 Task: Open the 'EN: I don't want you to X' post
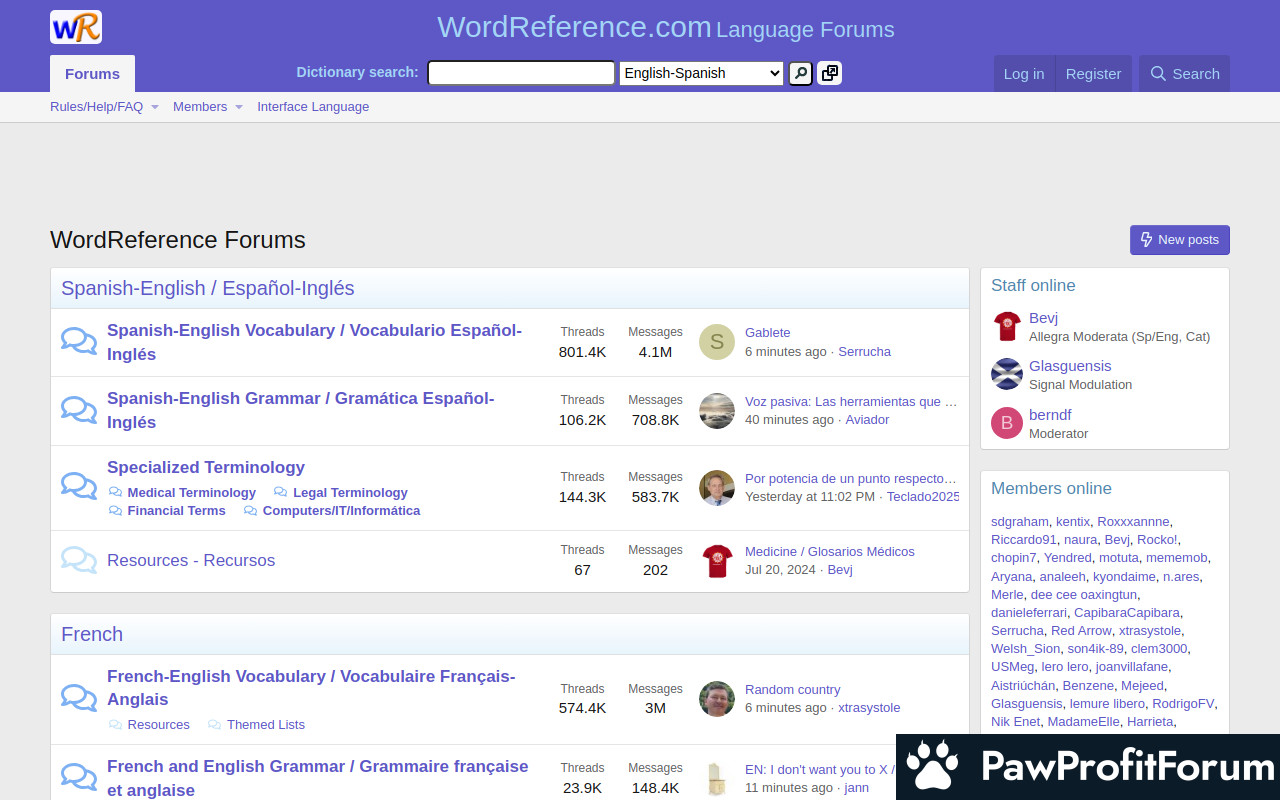pos(820,769)
